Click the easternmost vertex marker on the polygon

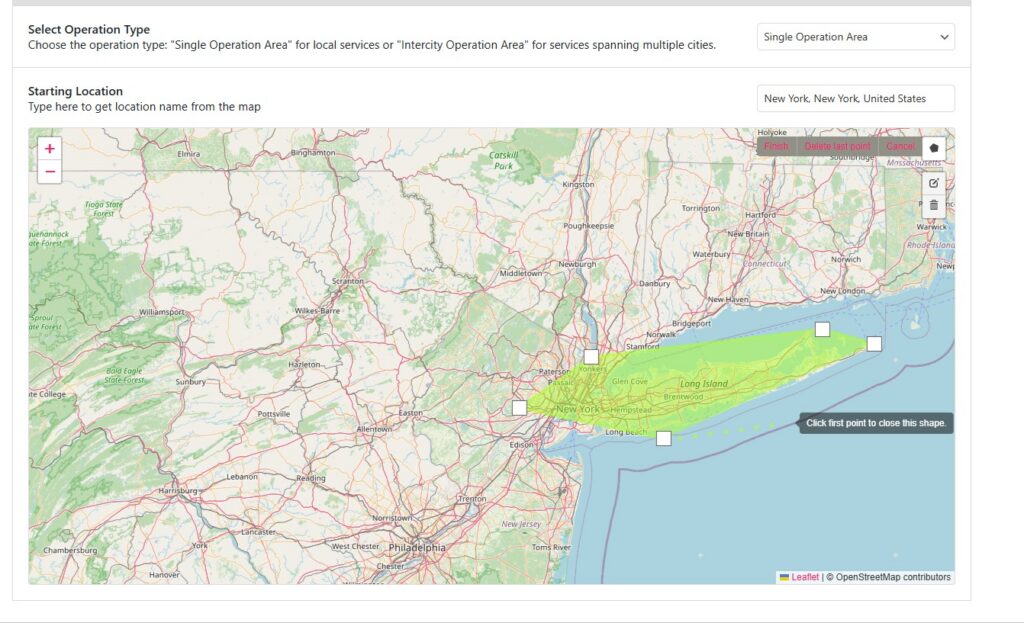coord(876,343)
